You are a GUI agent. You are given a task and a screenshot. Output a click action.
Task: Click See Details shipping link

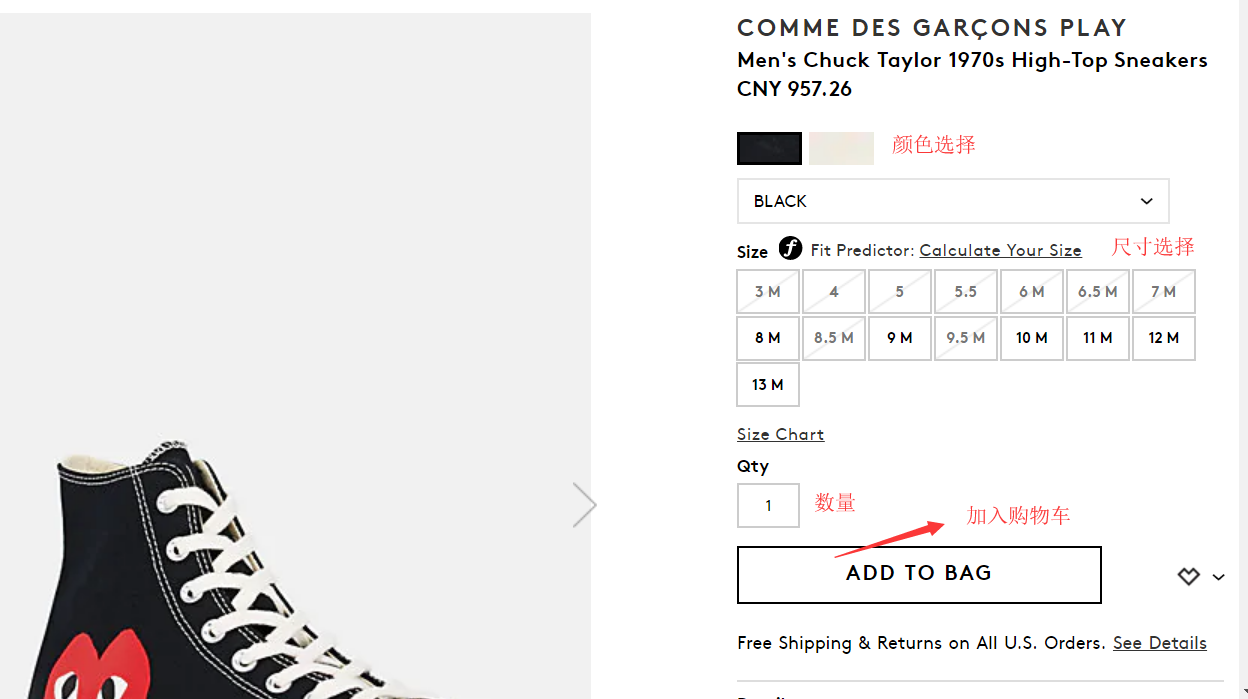click(x=1159, y=643)
